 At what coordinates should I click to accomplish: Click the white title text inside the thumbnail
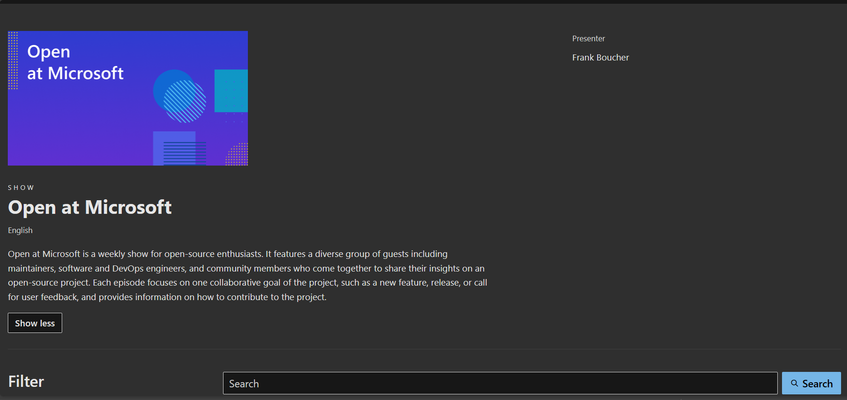pyautogui.click(x=76, y=62)
